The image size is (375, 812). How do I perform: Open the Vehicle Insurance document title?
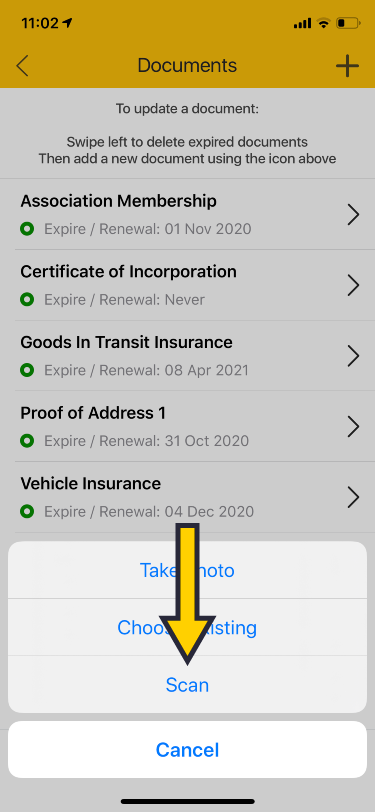[x=91, y=484]
